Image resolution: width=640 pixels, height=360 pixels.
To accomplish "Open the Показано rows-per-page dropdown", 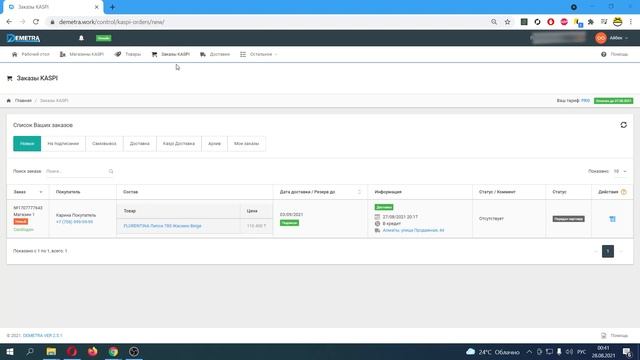I will pyautogui.click(x=620, y=171).
